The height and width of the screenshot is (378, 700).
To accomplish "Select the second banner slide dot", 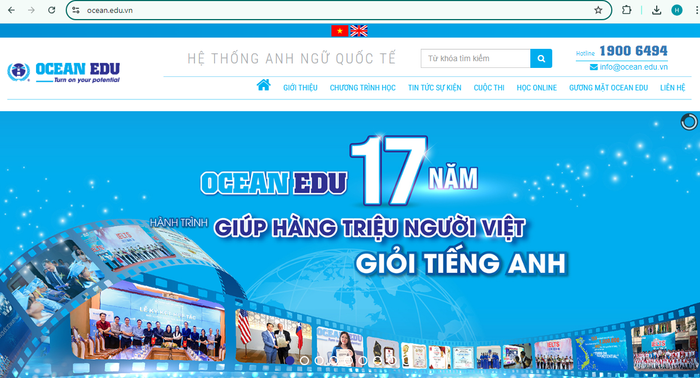I will (304, 361).
